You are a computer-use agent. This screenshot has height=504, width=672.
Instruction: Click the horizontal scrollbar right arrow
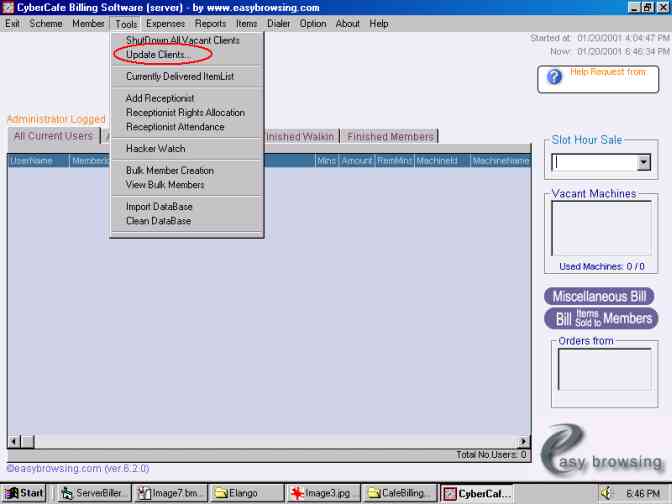point(523,441)
